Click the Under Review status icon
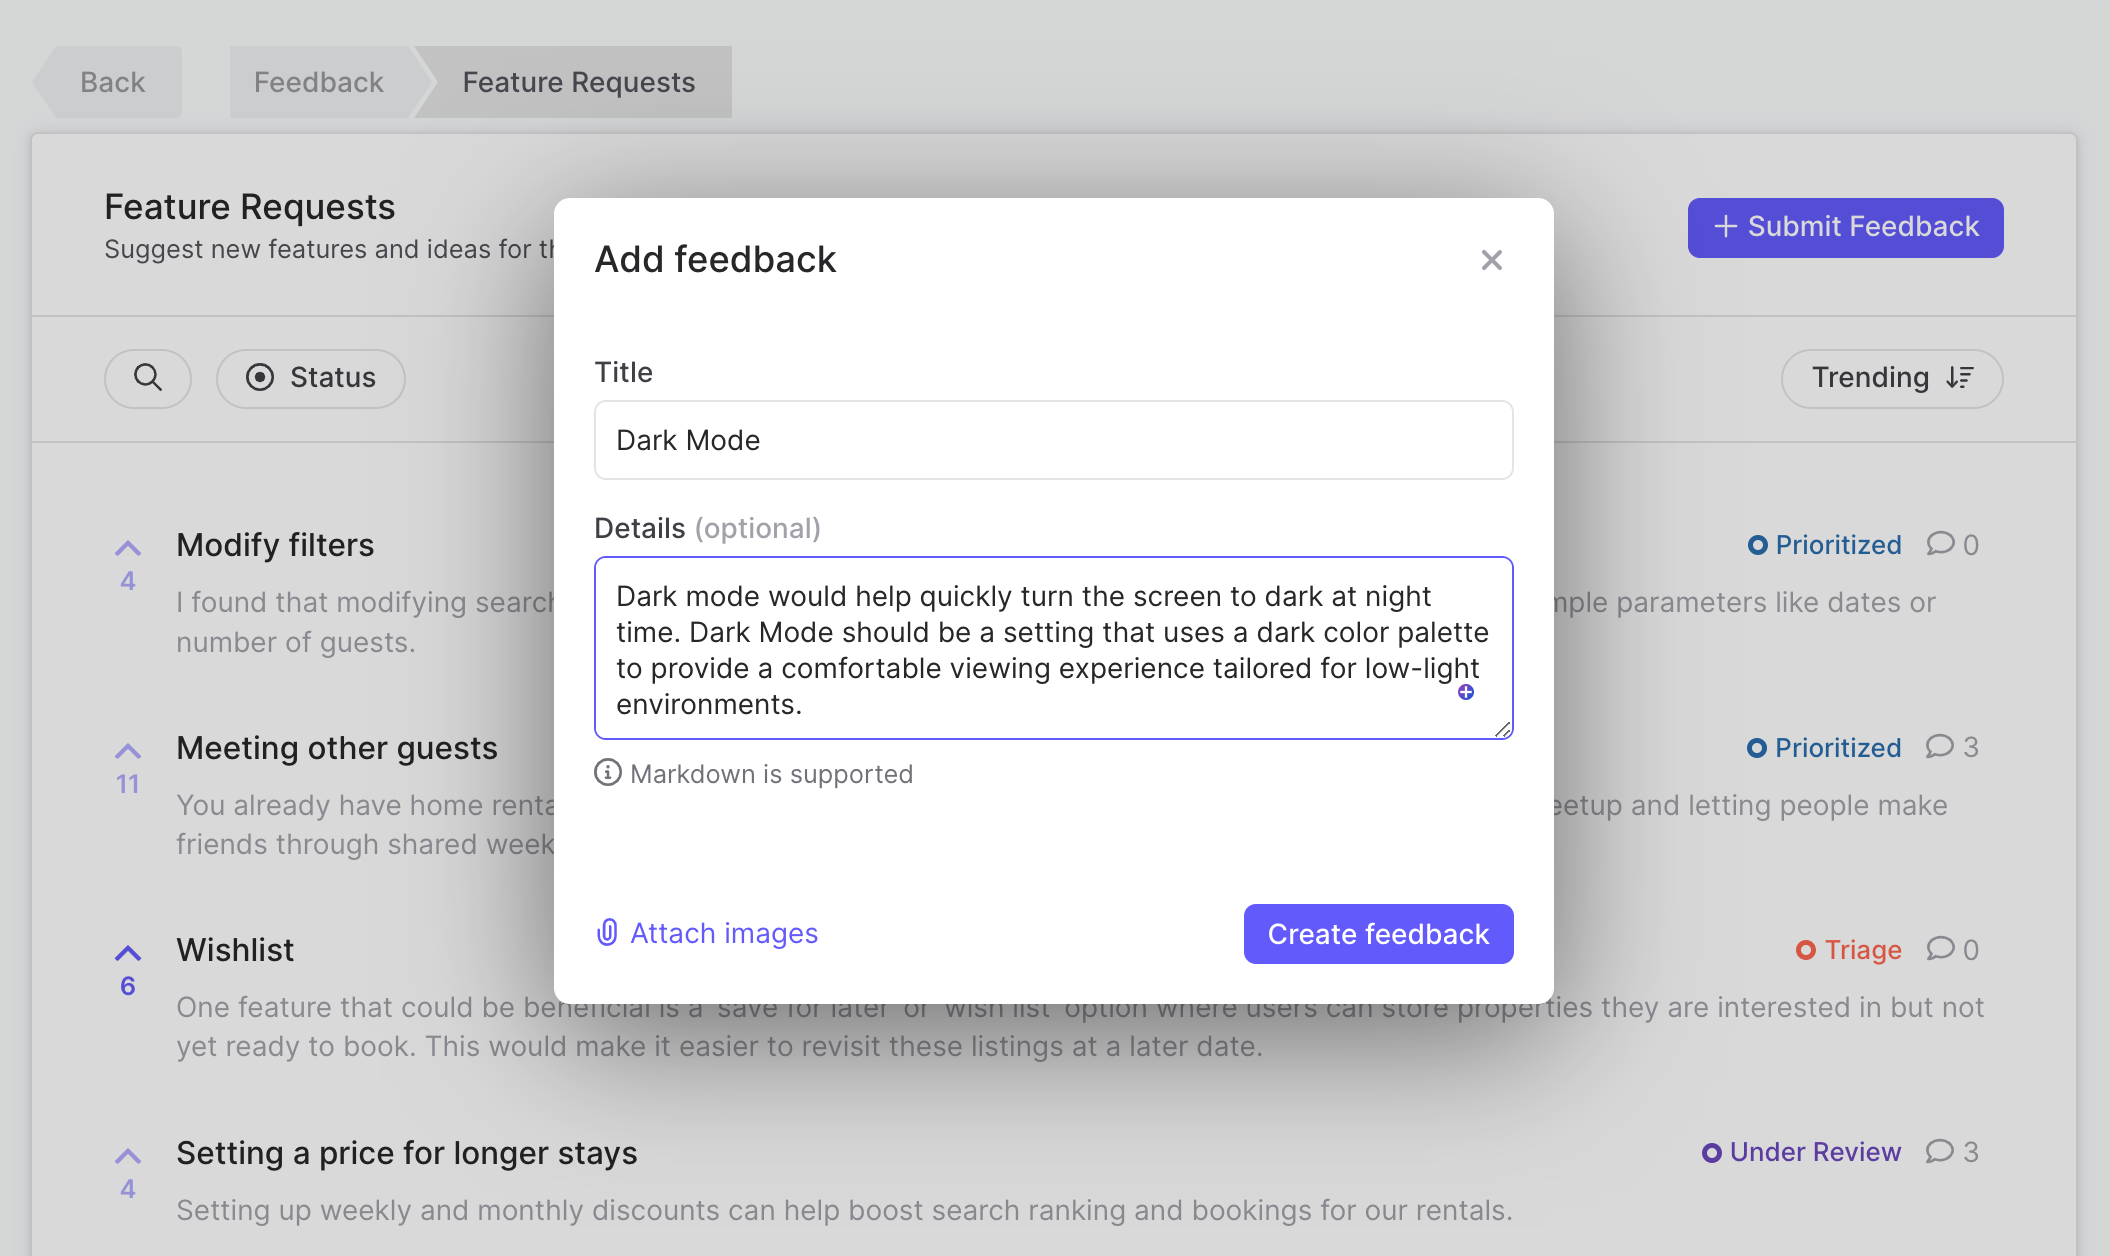 point(1713,1152)
